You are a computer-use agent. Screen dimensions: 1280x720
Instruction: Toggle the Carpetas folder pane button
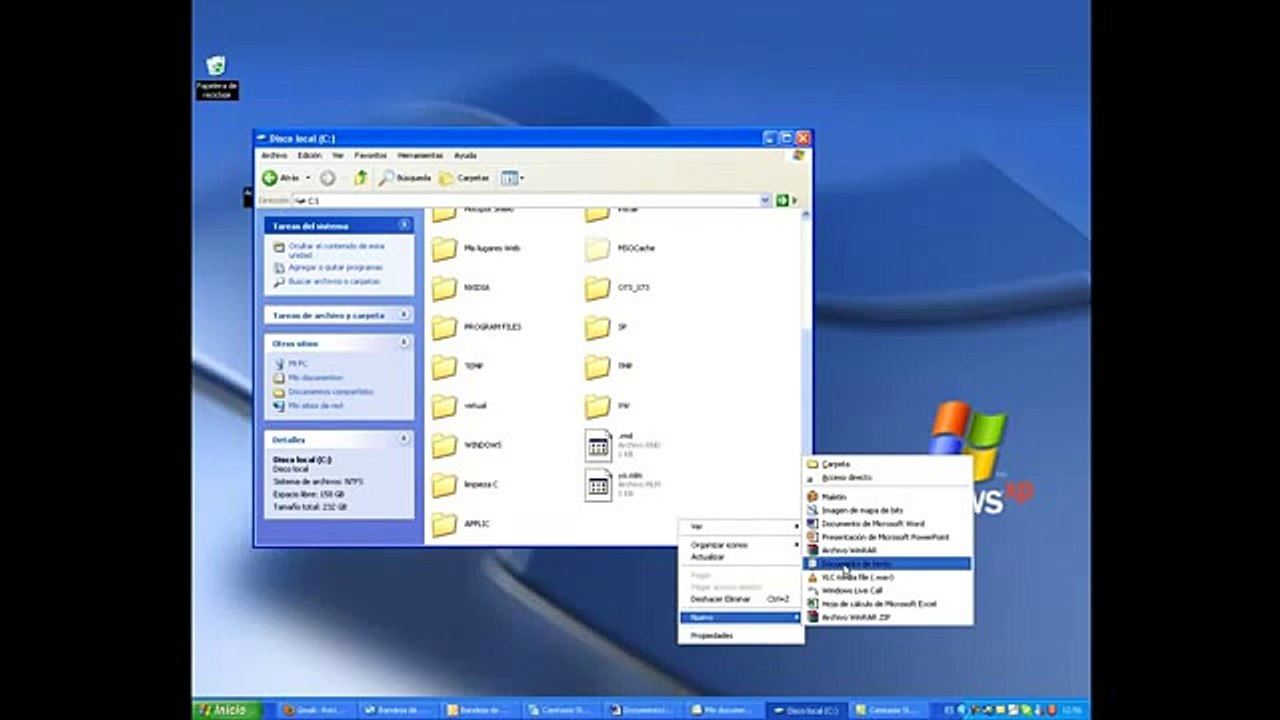464,178
